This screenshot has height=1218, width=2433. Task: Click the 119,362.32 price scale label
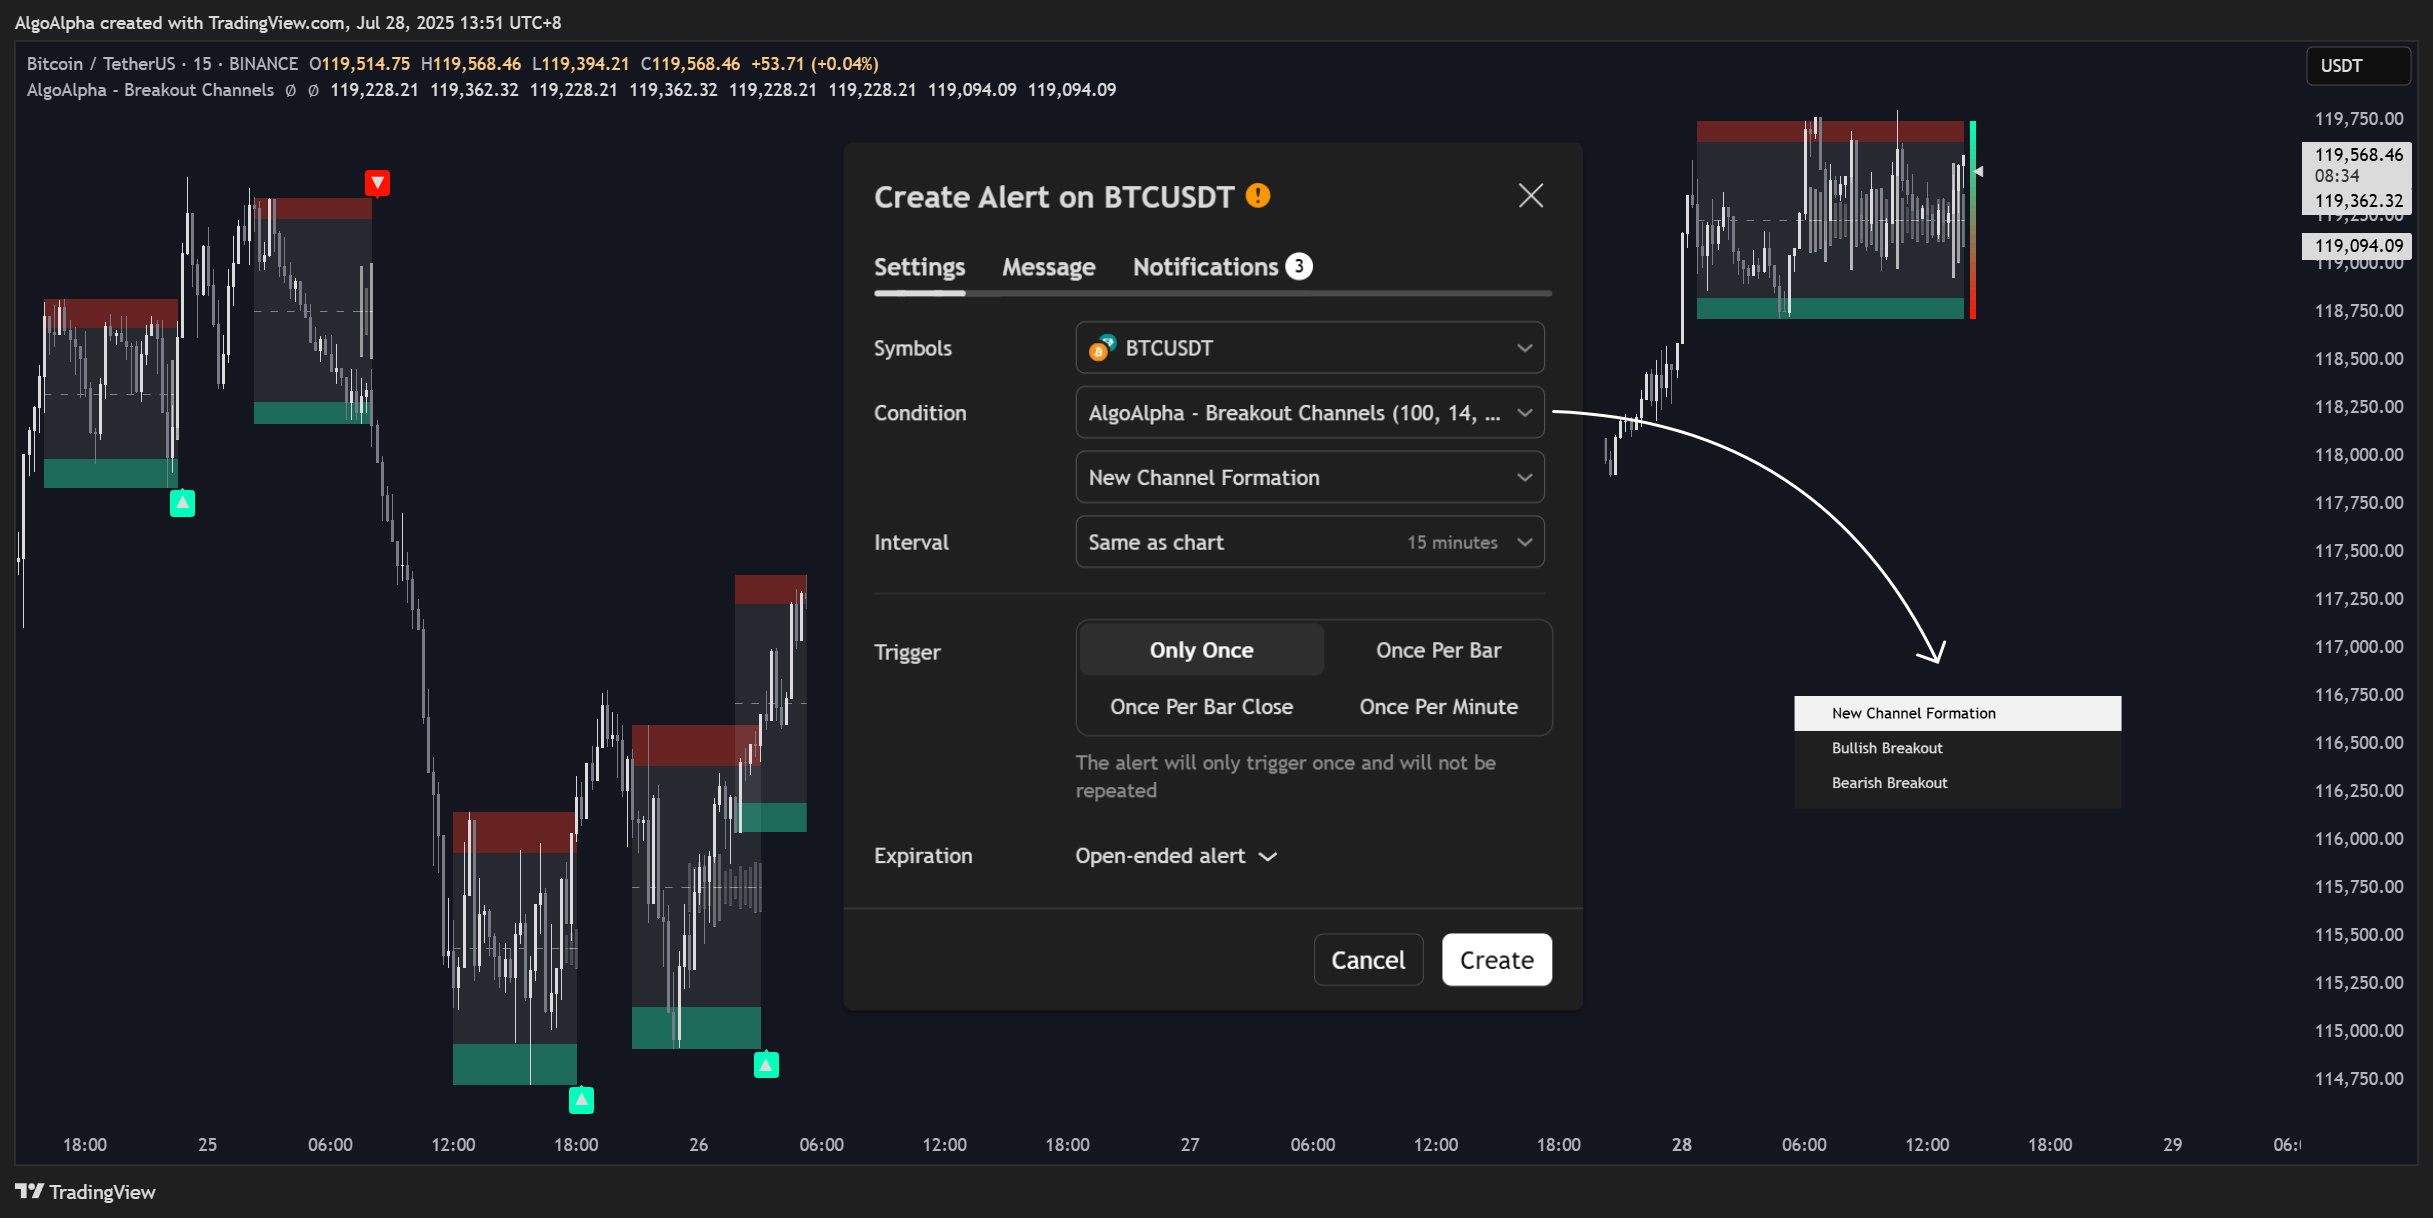[x=2358, y=201]
